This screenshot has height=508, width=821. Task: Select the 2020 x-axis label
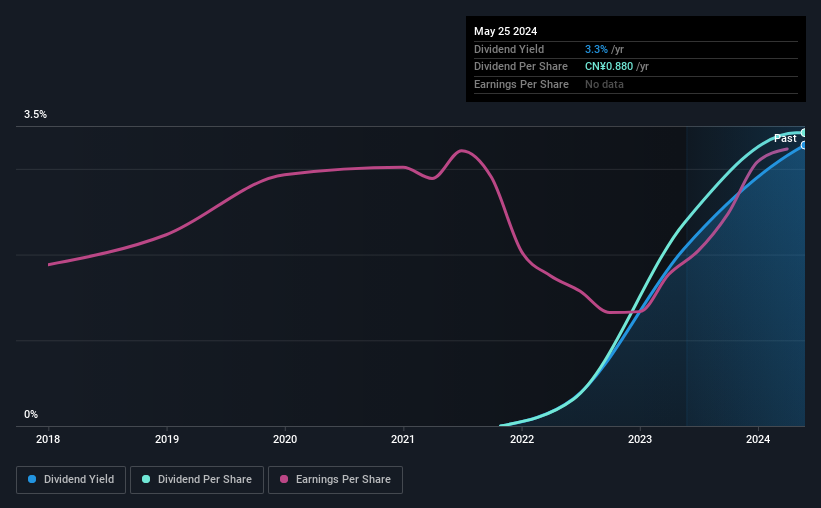(x=285, y=439)
